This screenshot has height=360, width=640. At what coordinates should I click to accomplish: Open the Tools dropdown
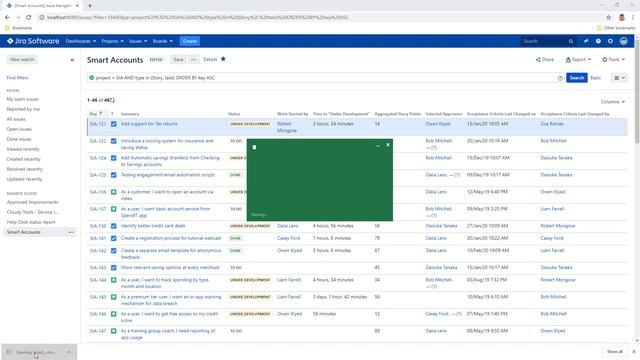point(613,60)
